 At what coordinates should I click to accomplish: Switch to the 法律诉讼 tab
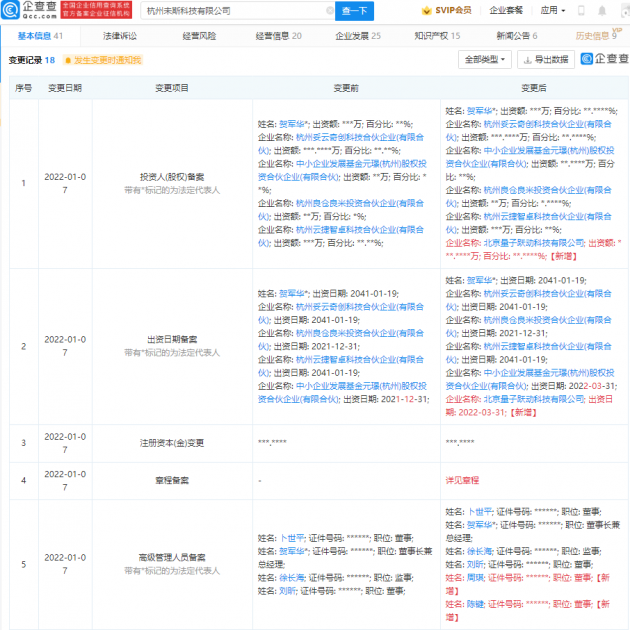(x=120, y=36)
